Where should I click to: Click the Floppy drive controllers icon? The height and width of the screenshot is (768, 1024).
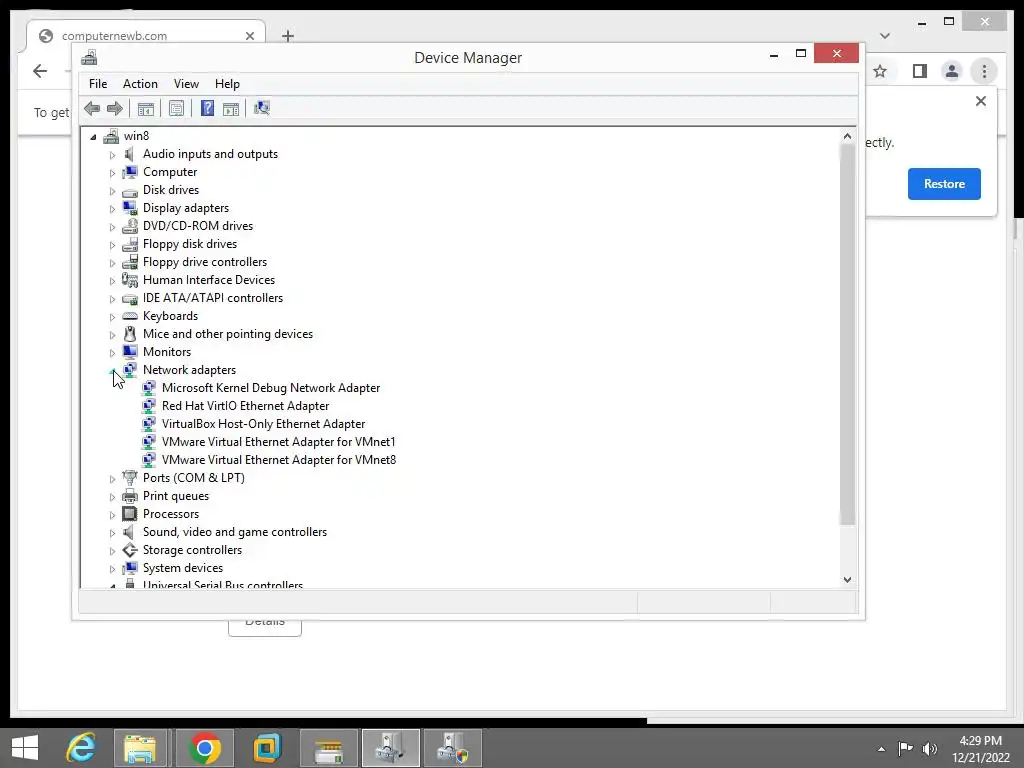click(130, 261)
